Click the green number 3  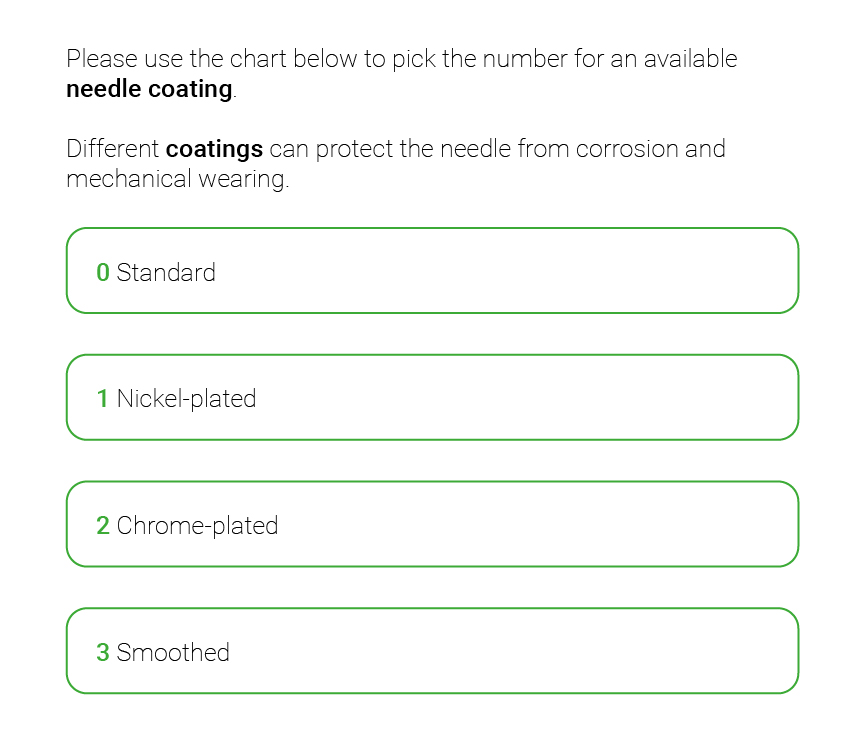click(103, 653)
